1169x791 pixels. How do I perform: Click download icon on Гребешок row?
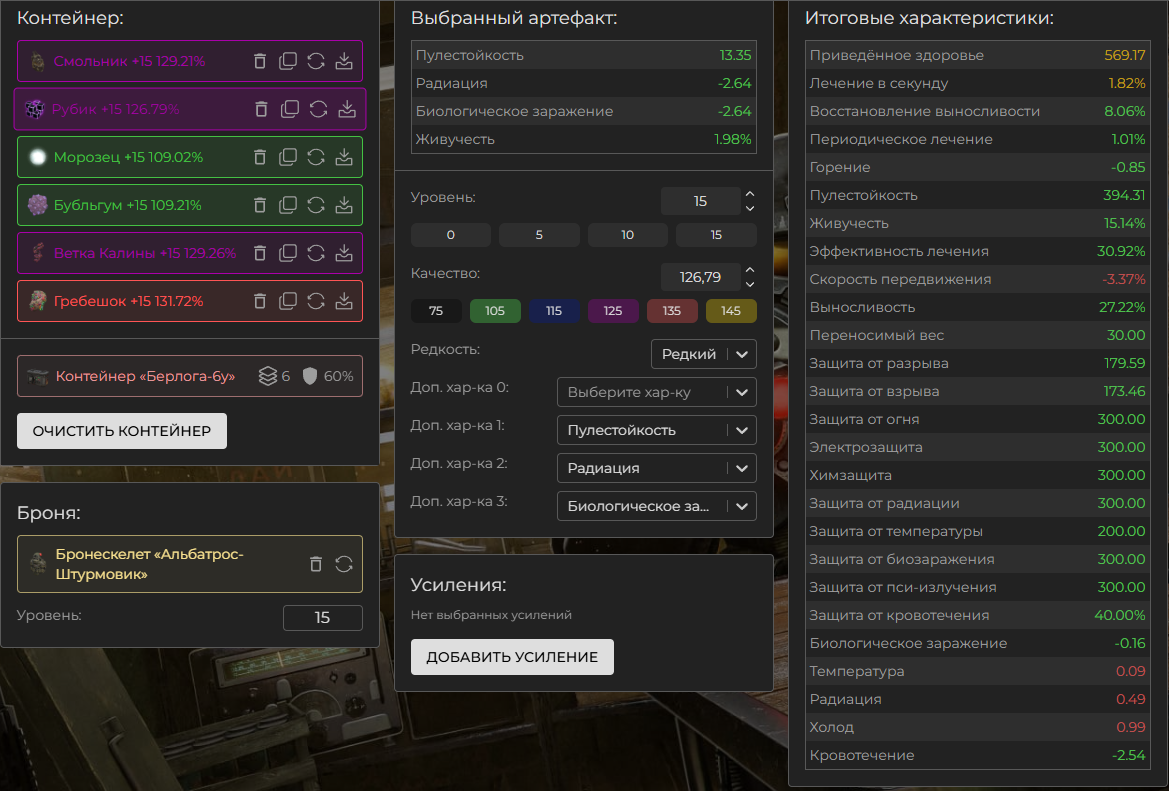click(x=344, y=301)
